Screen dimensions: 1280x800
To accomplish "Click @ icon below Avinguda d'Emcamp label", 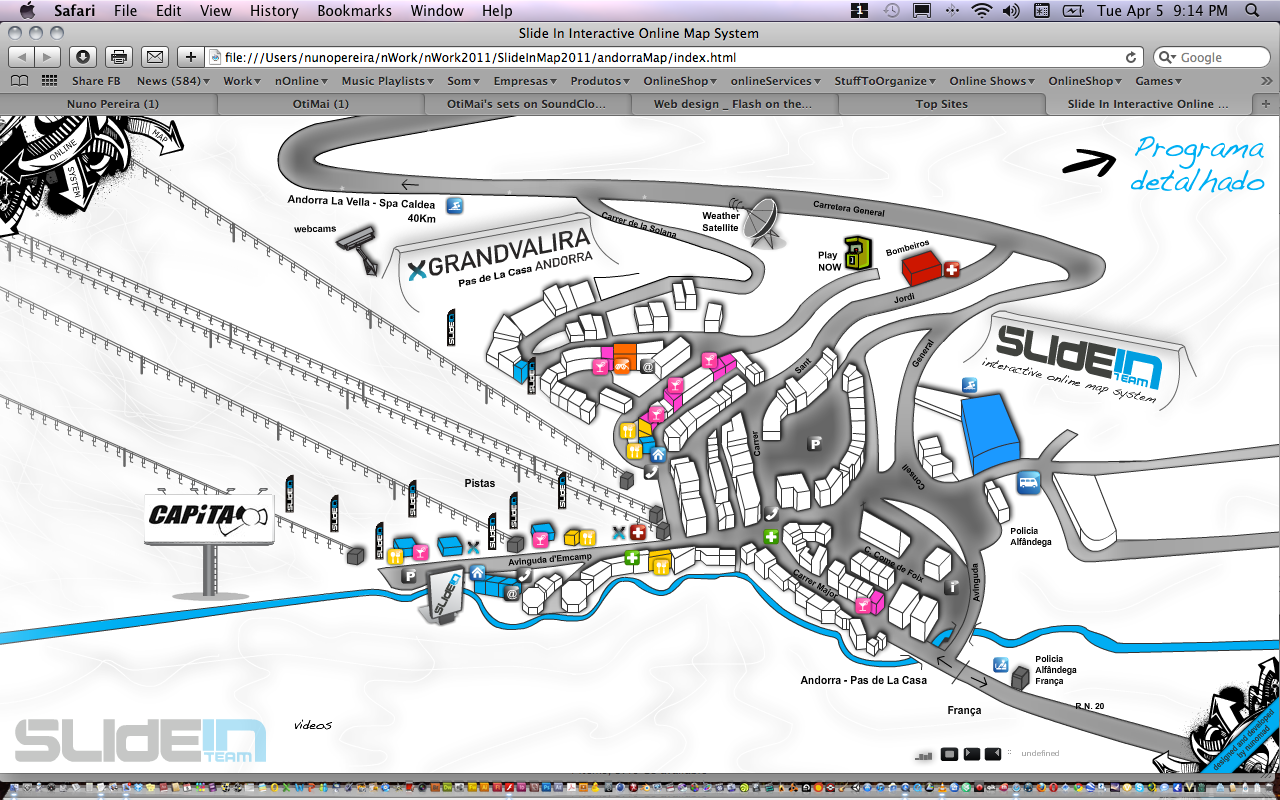I will click(x=512, y=593).
